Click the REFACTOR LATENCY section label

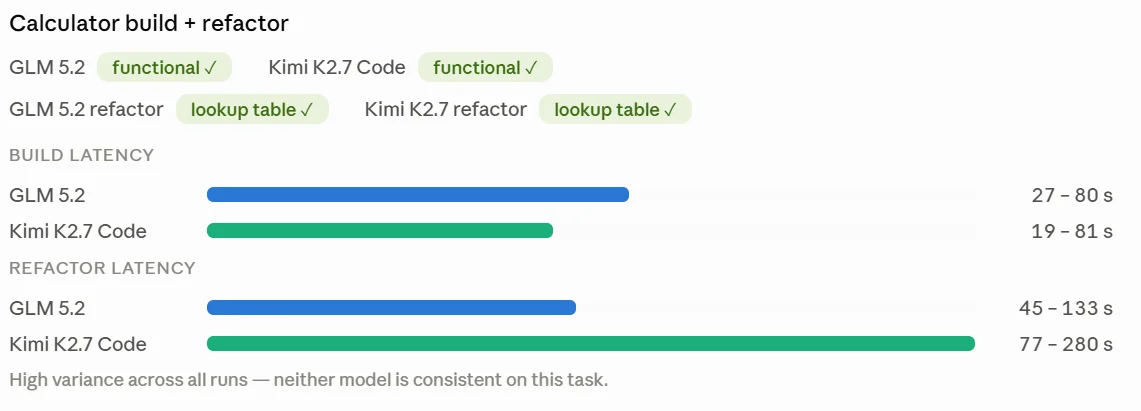coord(103,268)
